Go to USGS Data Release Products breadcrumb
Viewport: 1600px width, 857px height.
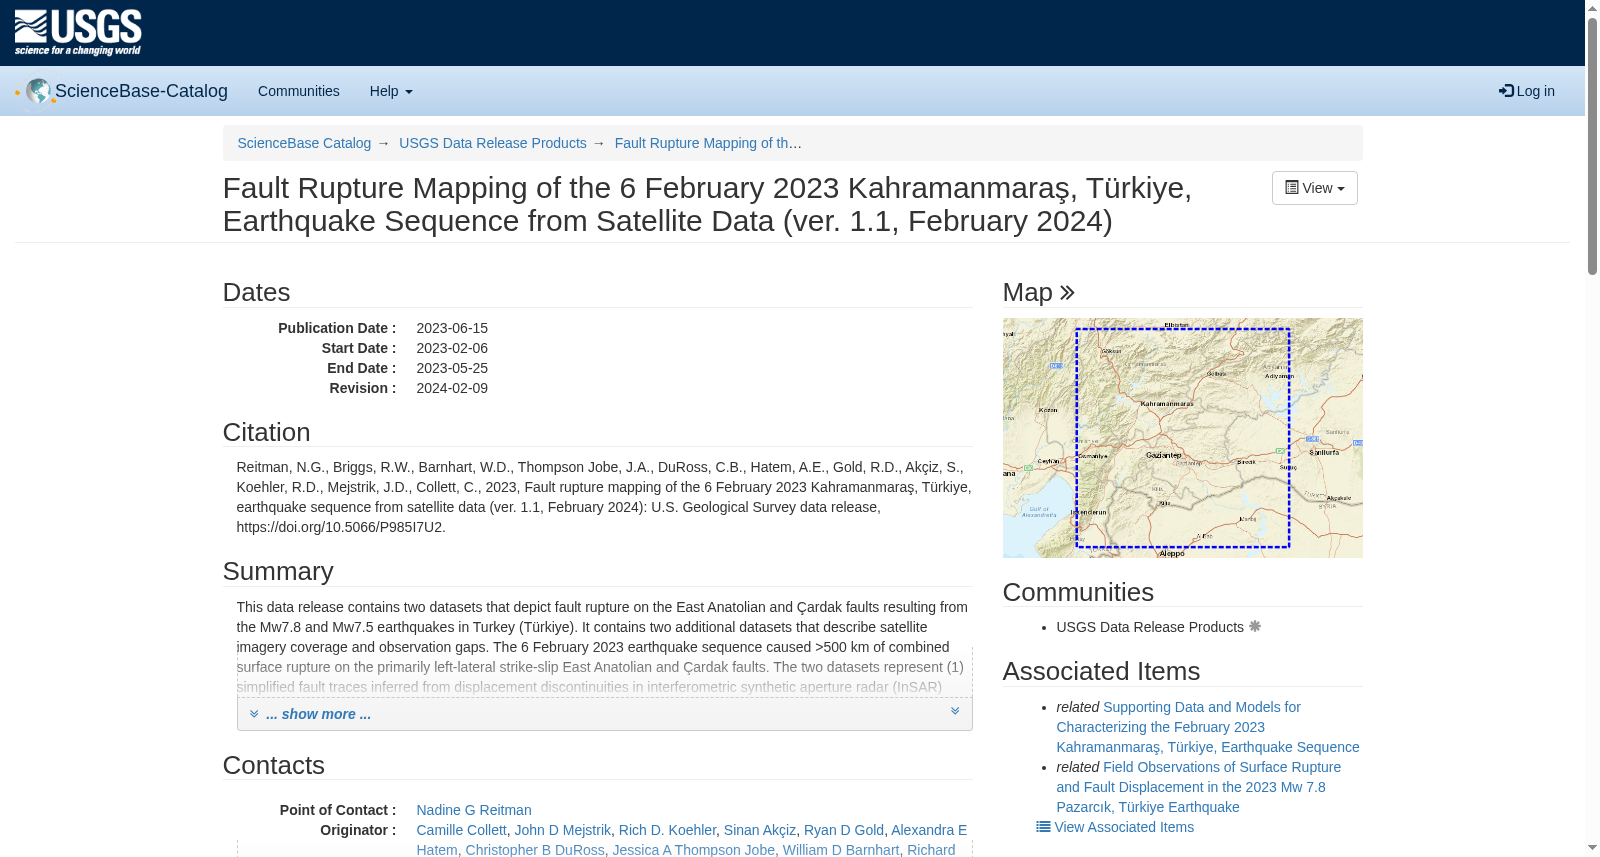click(493, 143)
